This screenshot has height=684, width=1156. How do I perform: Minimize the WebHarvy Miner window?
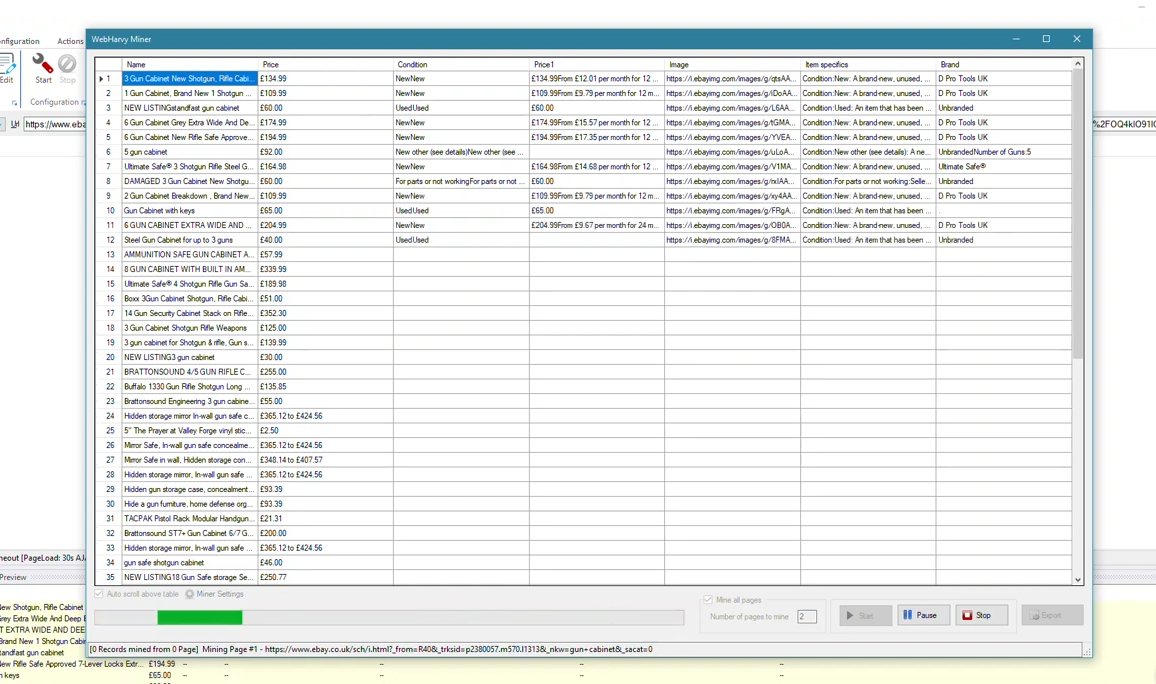coord(1016,39)
